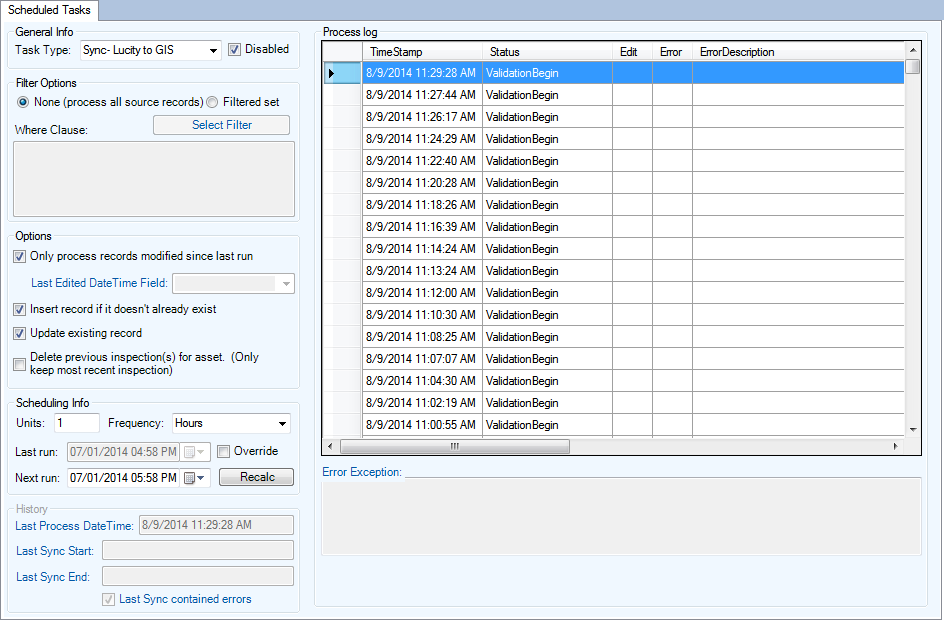Toggle Insert record if it doesn't already exist
944x621 pixels.
[x=19, y=310]
